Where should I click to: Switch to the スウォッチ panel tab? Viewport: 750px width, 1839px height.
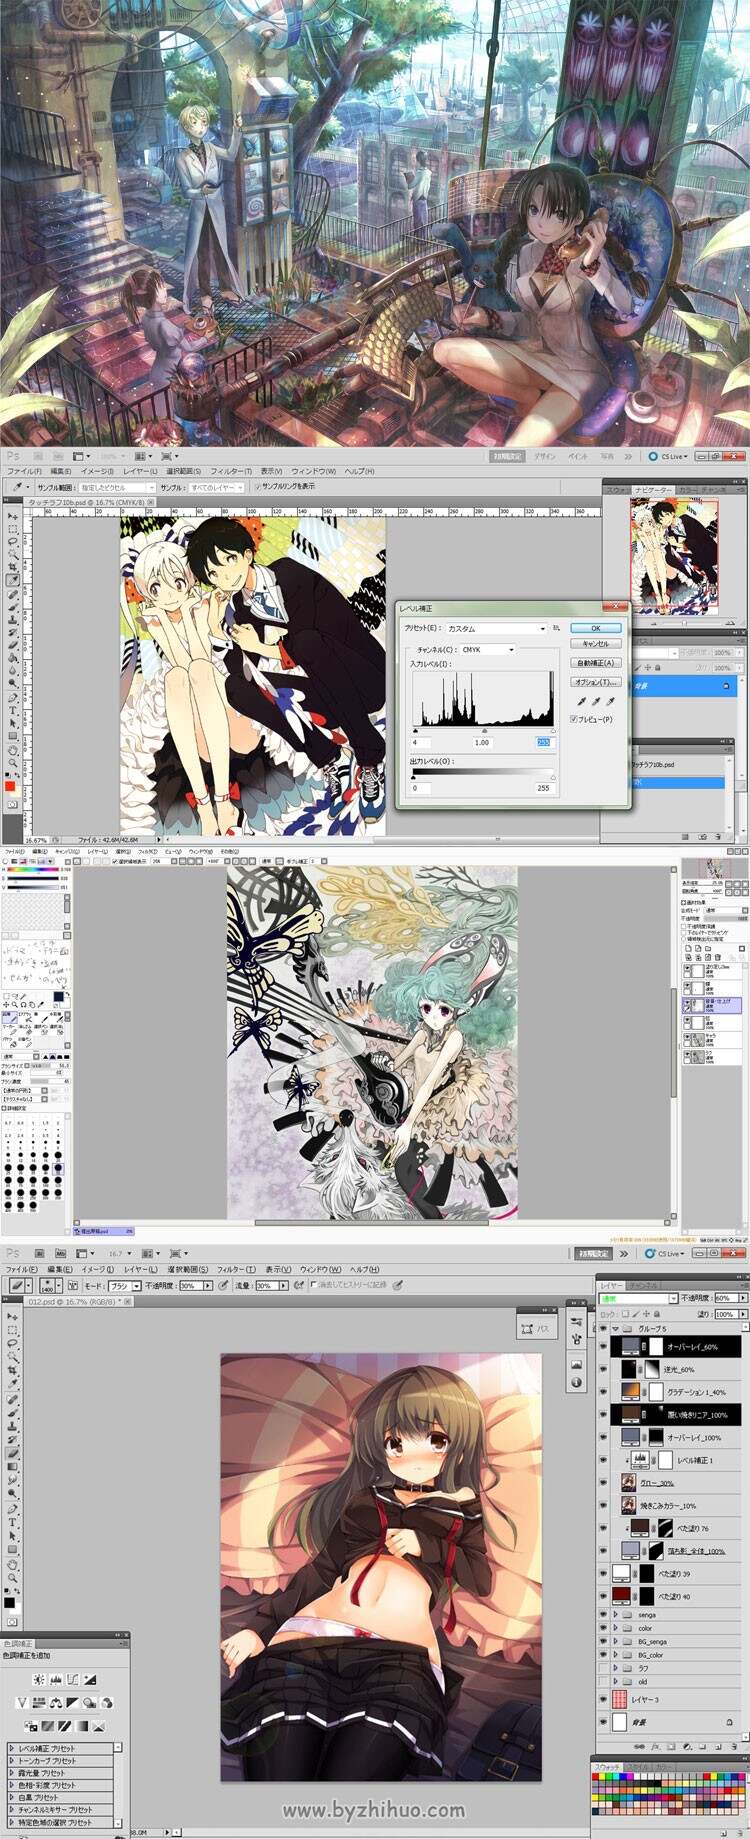coord(607,1767)
